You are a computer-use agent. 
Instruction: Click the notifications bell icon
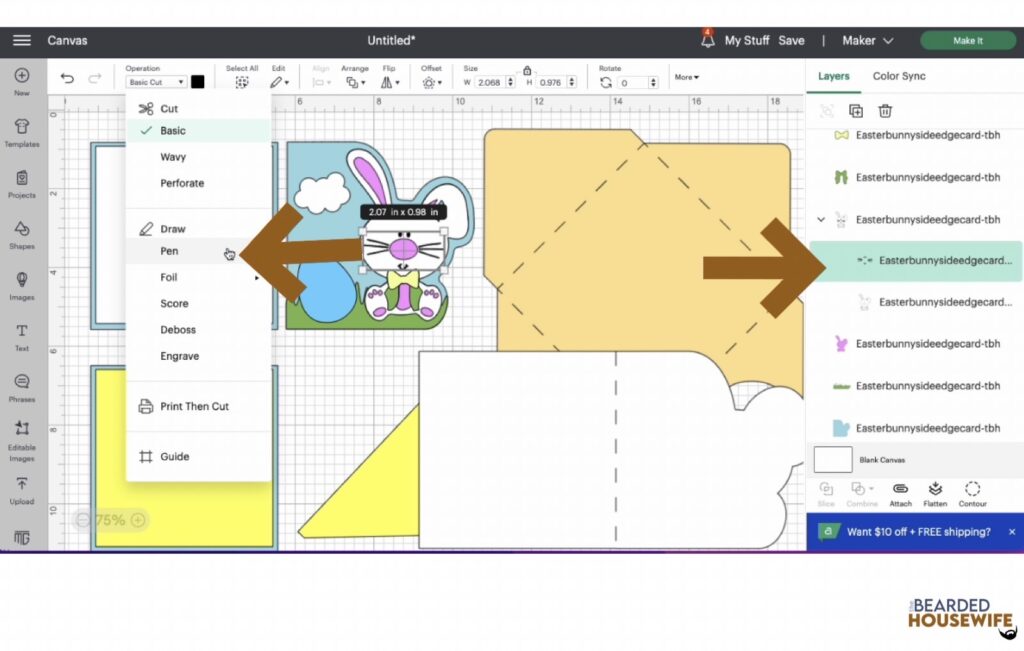[708, 41]
